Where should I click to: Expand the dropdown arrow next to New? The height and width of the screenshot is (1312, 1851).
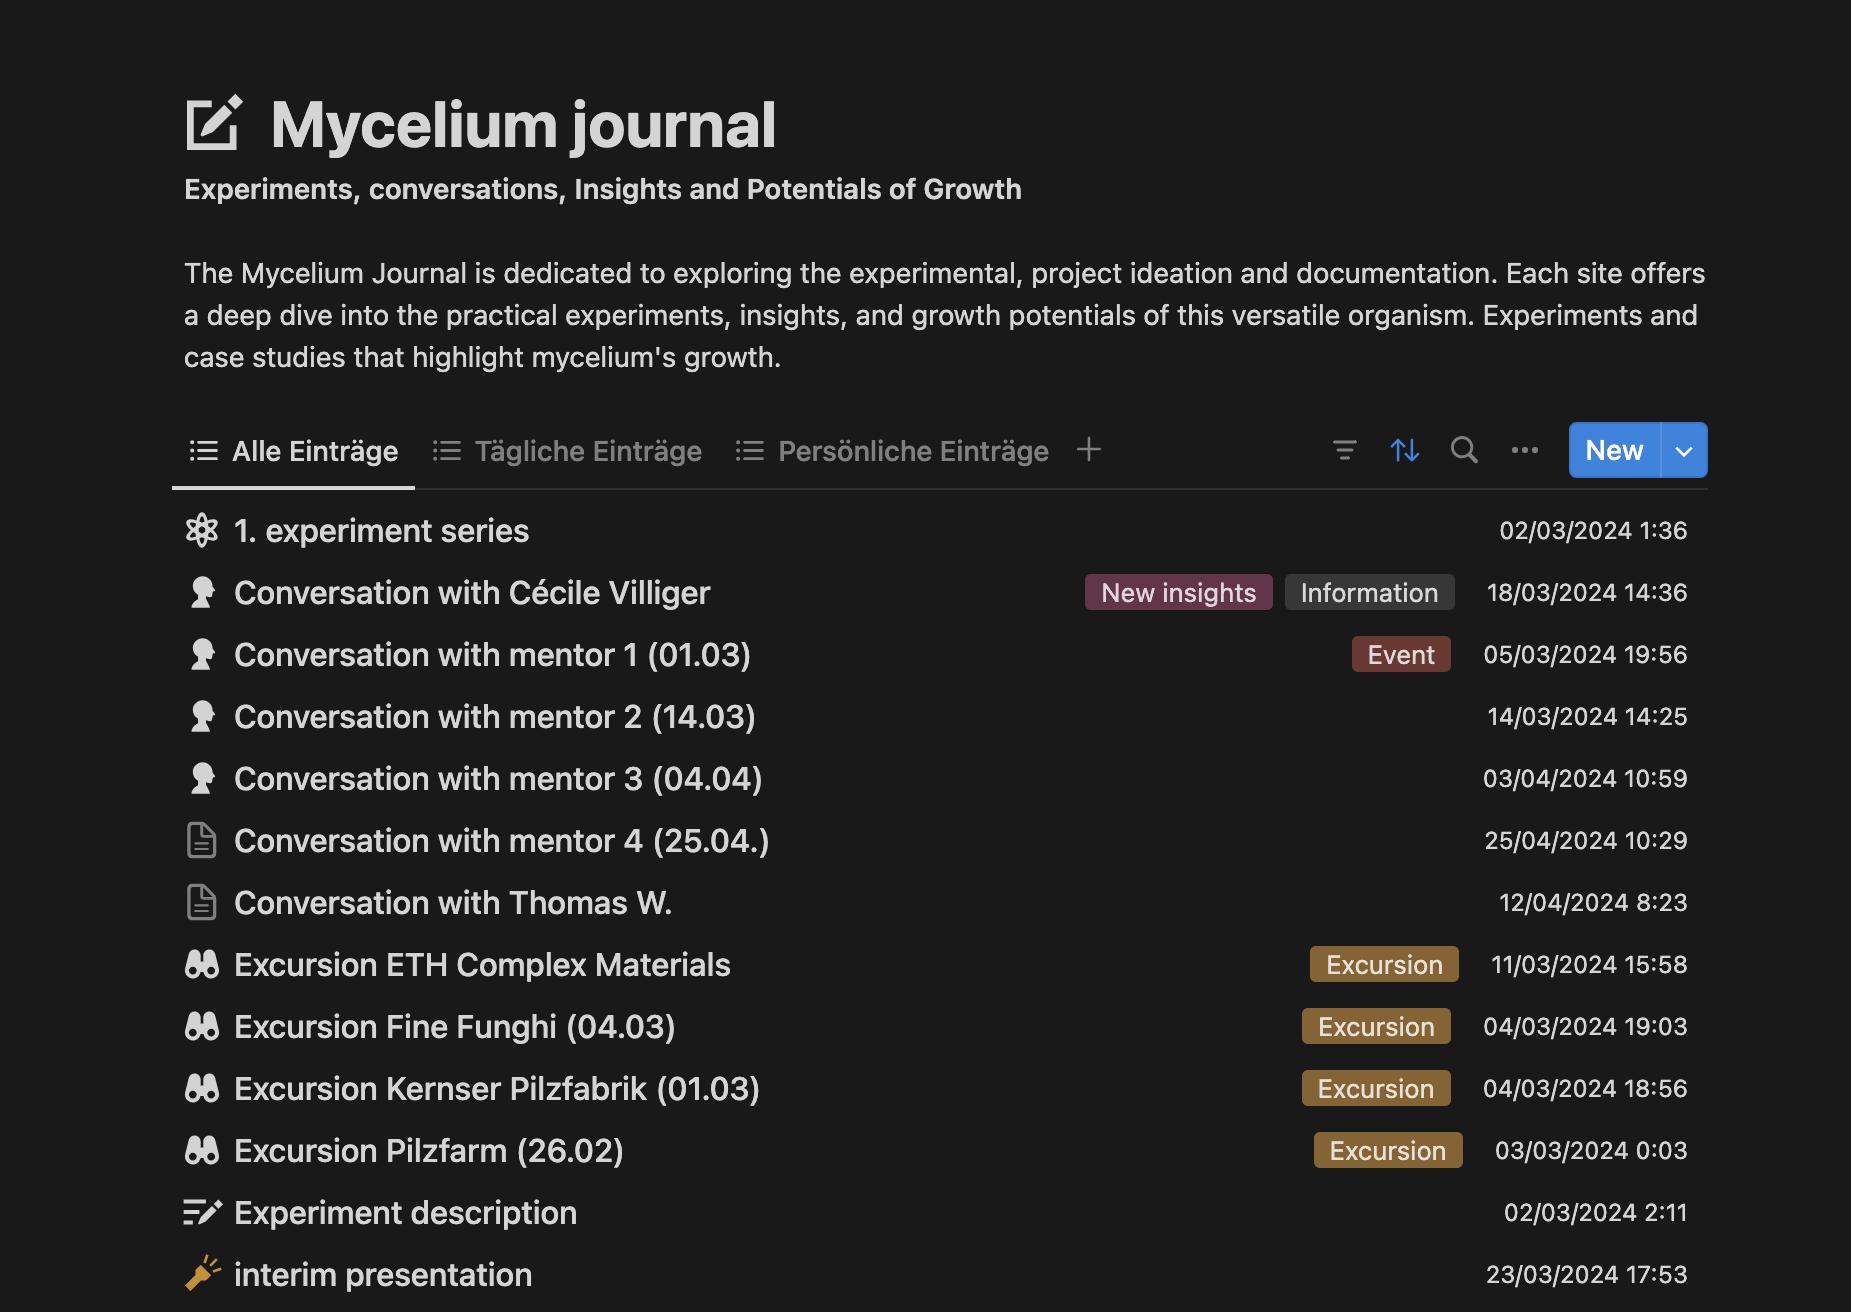pos(1684,451)
